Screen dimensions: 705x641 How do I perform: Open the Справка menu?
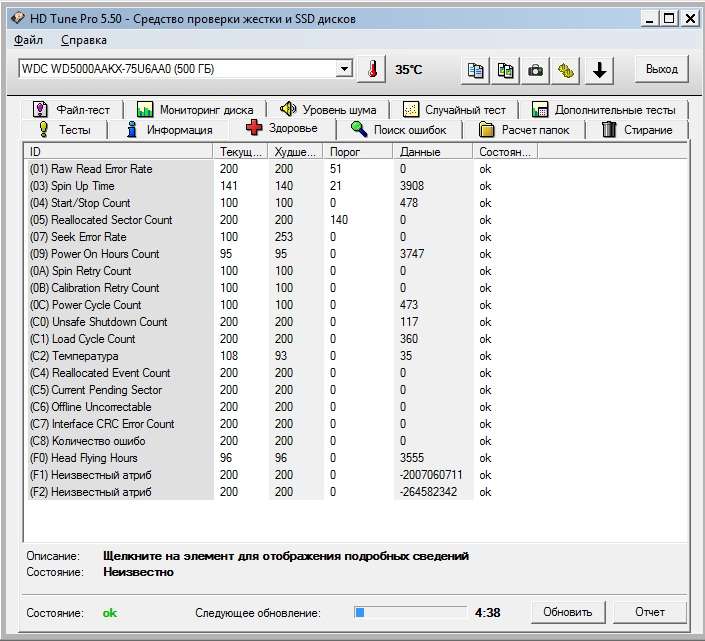tap(84, 40)
